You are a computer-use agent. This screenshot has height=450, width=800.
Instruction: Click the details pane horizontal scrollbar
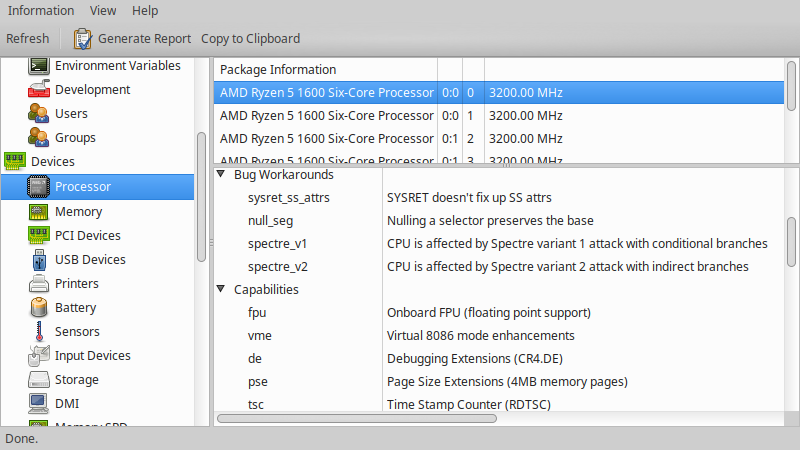357,418
